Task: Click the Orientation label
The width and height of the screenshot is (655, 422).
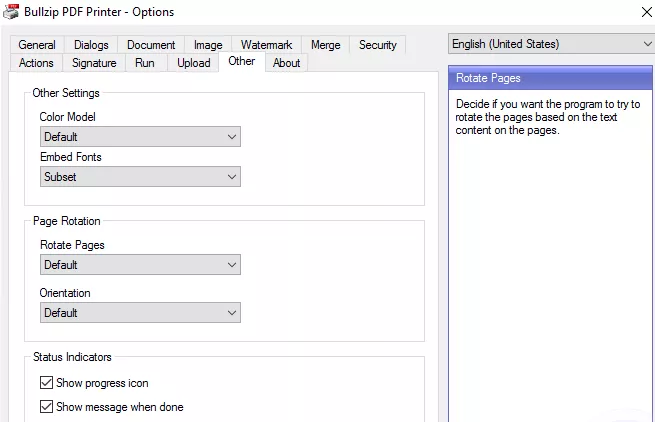Action: (x=65, y=293)
